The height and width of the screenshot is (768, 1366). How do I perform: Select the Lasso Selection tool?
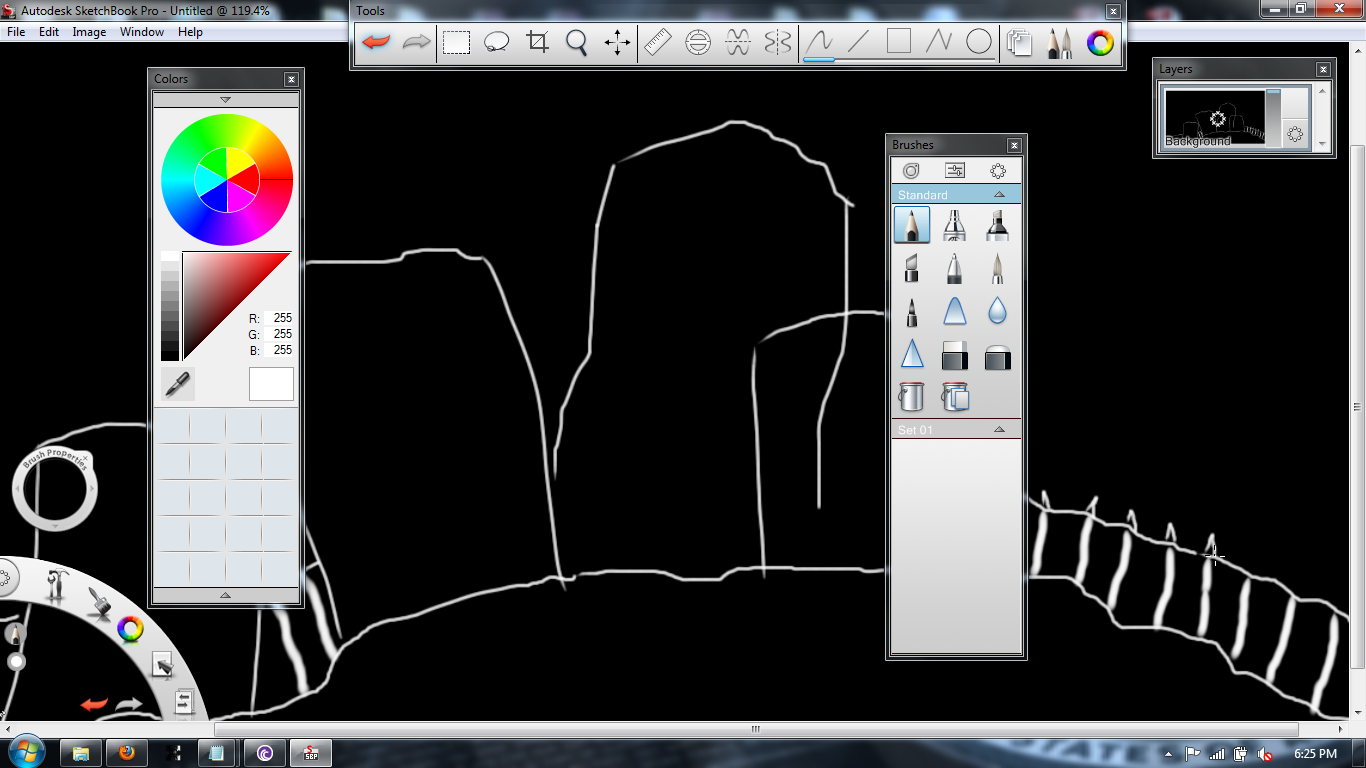coord(497,42)
